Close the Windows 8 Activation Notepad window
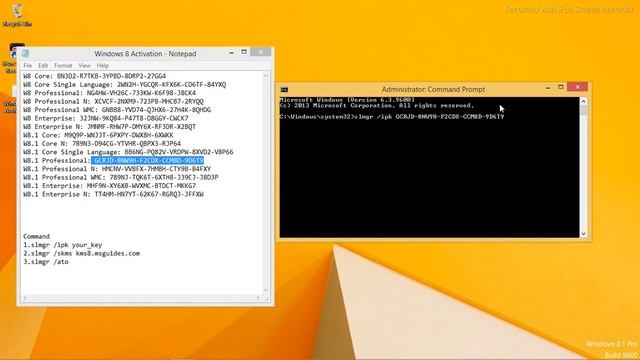This screenshot has width=640, height=360. coord(260,52)
